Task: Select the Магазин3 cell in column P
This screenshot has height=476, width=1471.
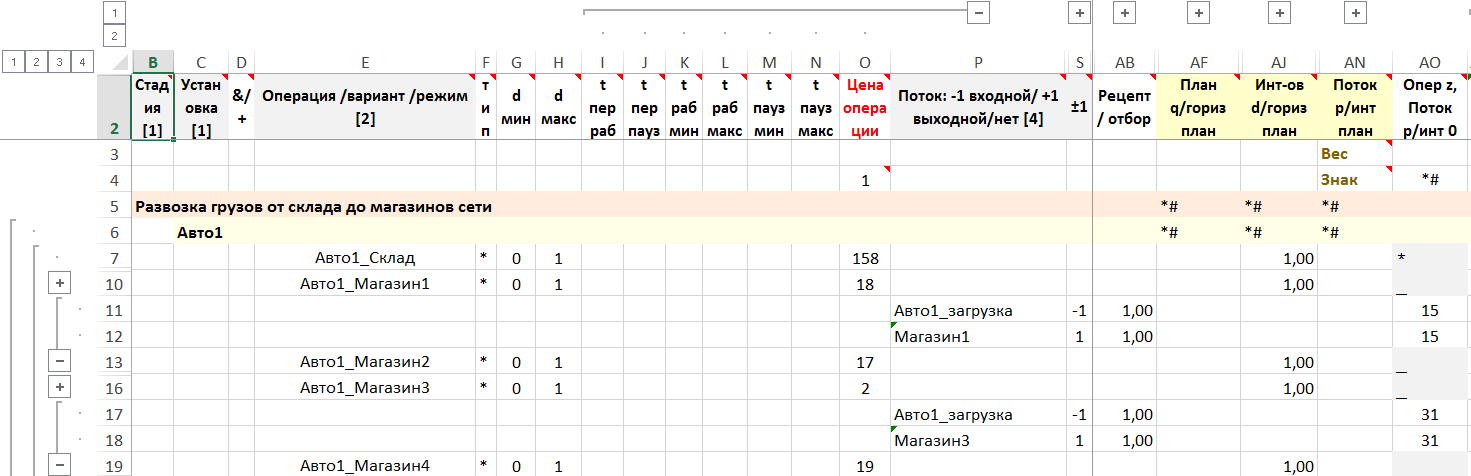Action: (977, 440)
